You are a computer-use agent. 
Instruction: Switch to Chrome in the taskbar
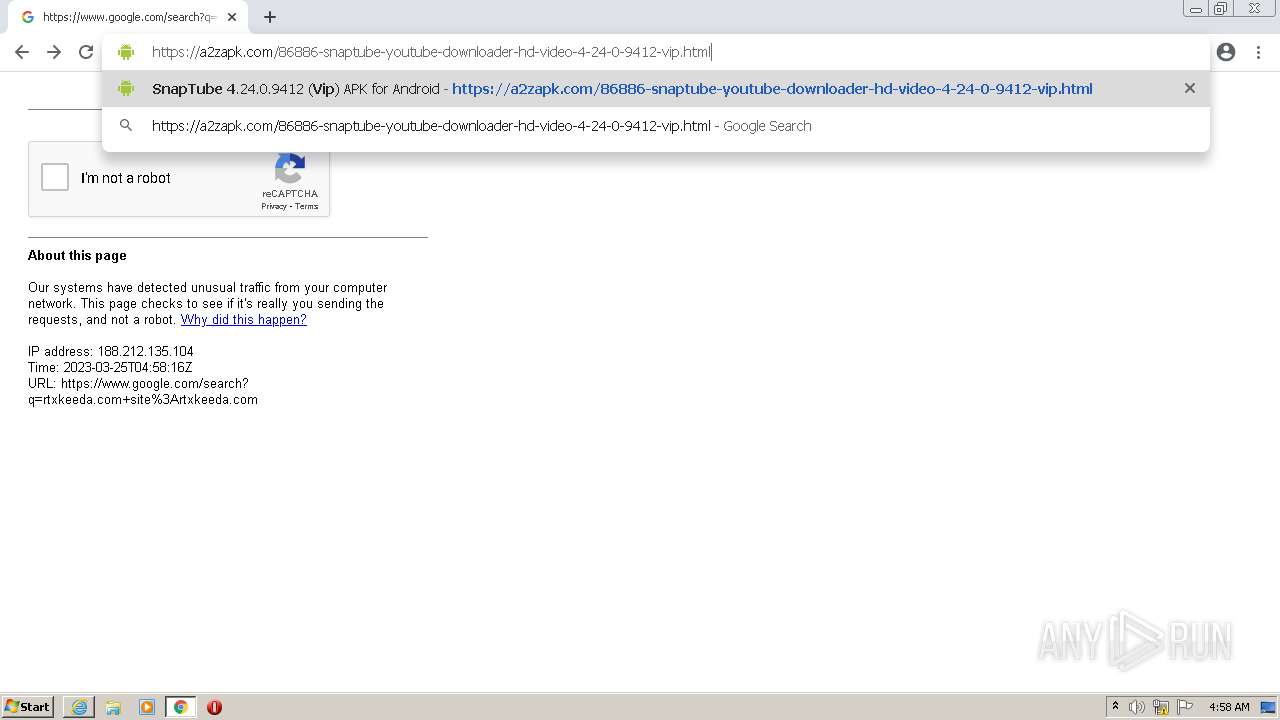click(x=180, y=707)
